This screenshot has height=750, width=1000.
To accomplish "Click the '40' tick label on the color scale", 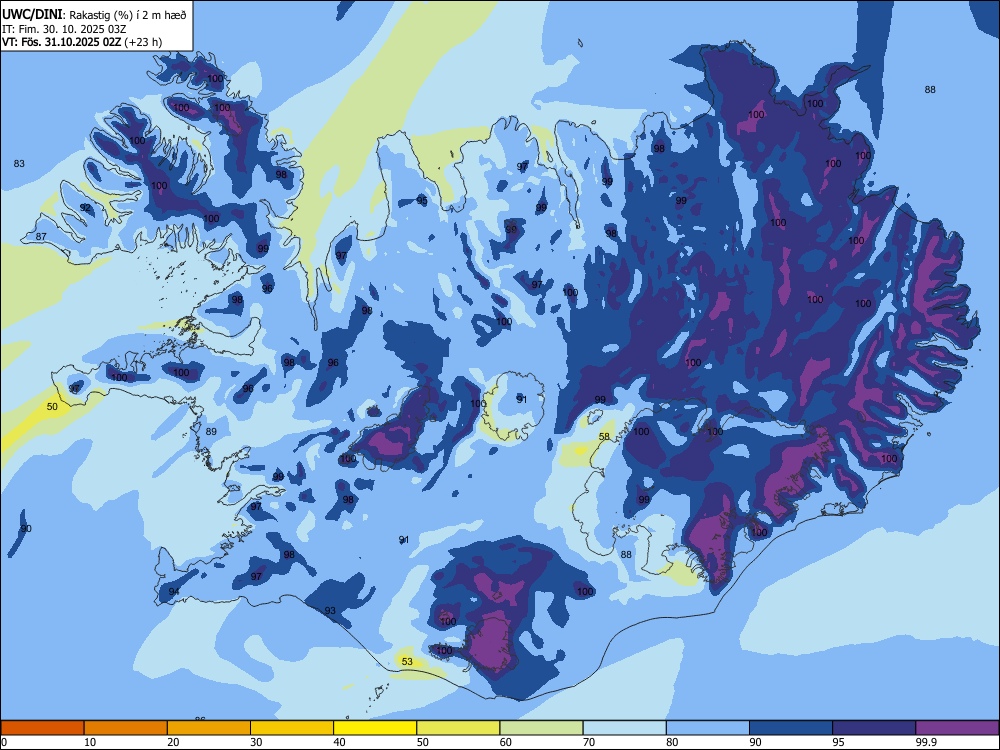I will [339, 742].
